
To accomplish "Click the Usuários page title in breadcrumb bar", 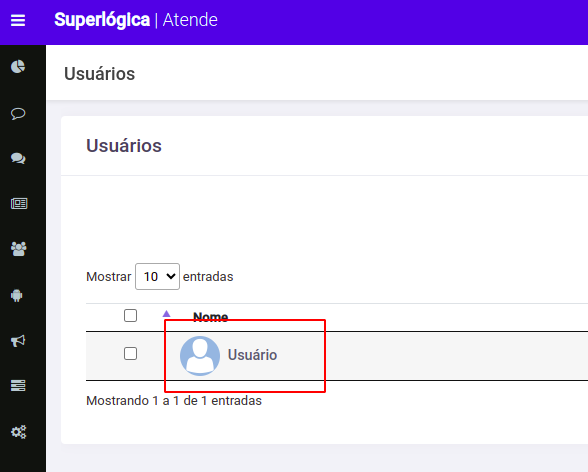I will click(99, 73).
